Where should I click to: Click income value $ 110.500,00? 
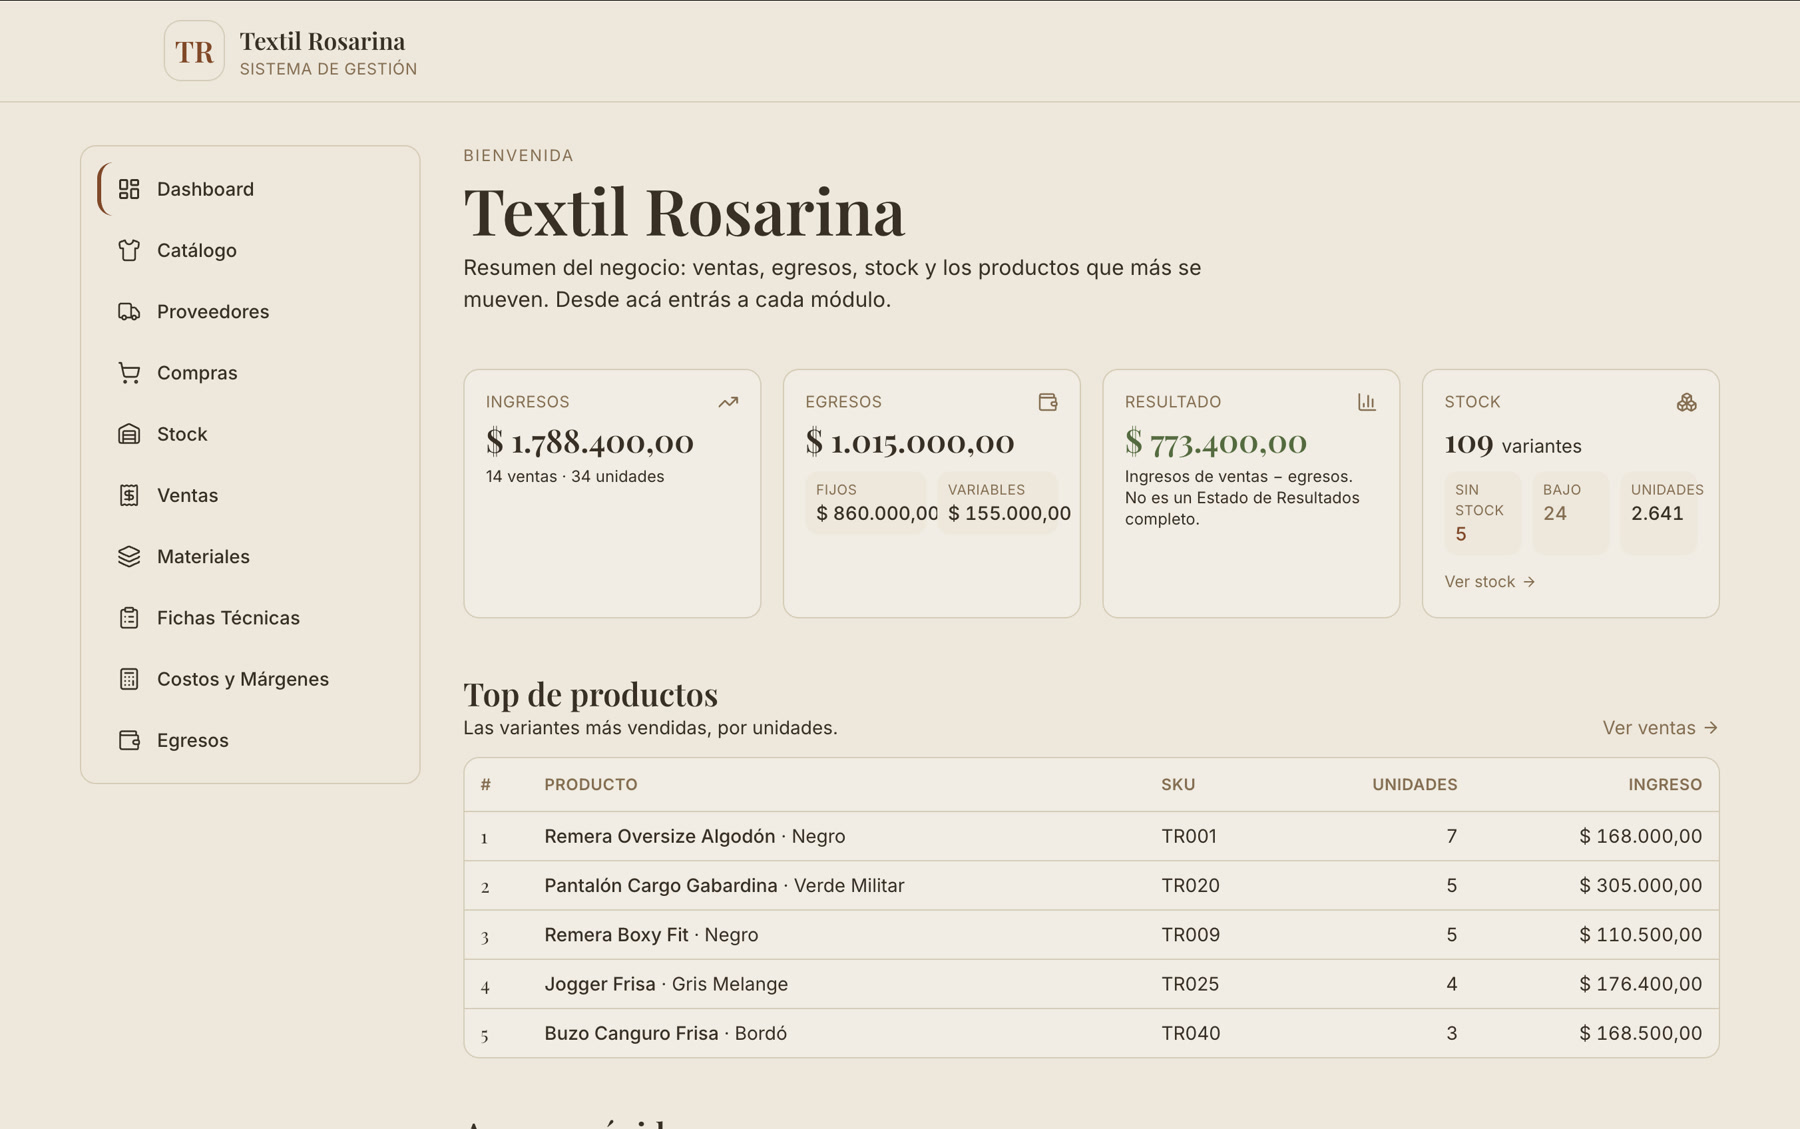[x=1640, y=935]
